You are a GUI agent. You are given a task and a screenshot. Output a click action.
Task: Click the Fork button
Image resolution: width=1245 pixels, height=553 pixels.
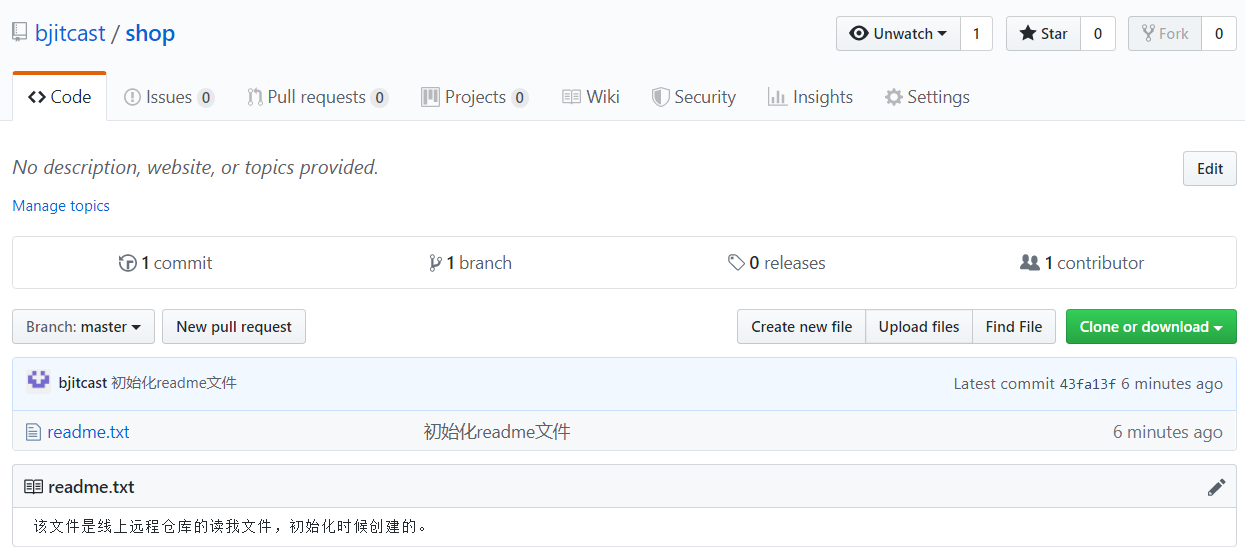[1165, 33]
